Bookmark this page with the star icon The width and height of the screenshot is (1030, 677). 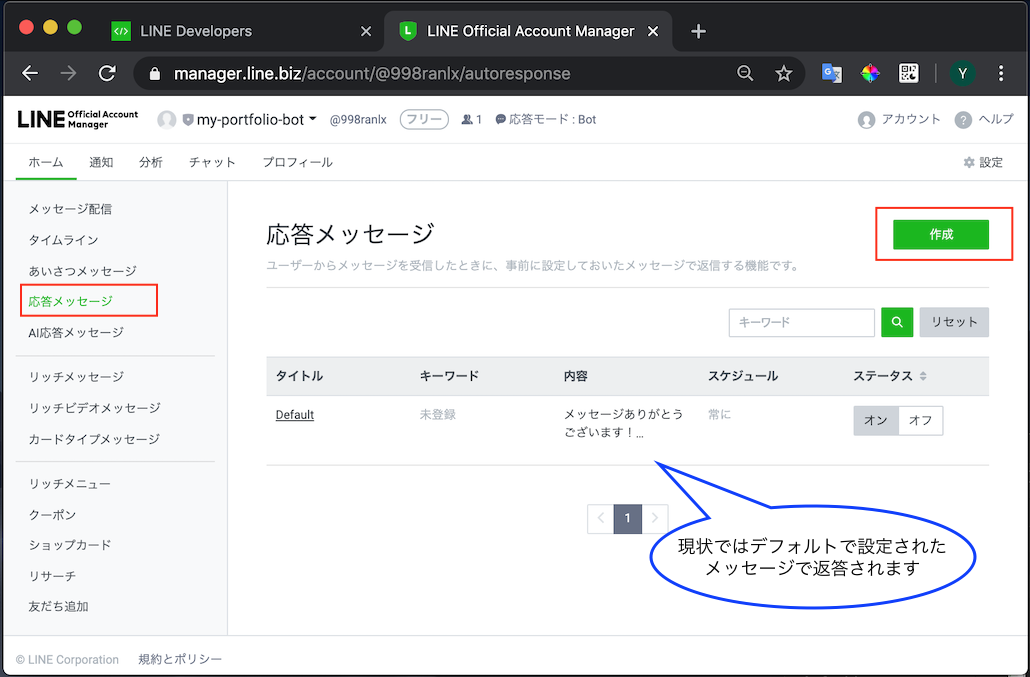point(784,74)
